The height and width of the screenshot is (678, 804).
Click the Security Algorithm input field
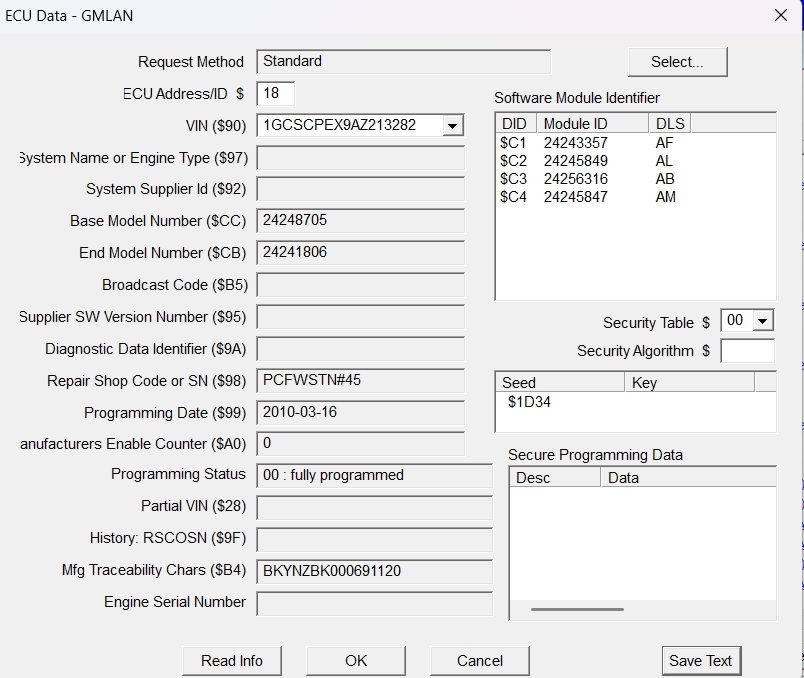click(747, 351)
